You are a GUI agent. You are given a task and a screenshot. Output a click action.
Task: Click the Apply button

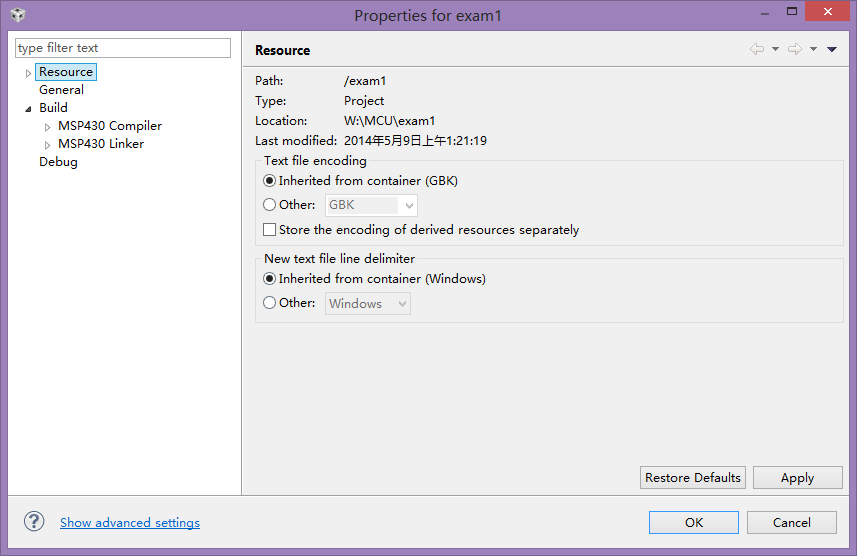pos(797,478)
